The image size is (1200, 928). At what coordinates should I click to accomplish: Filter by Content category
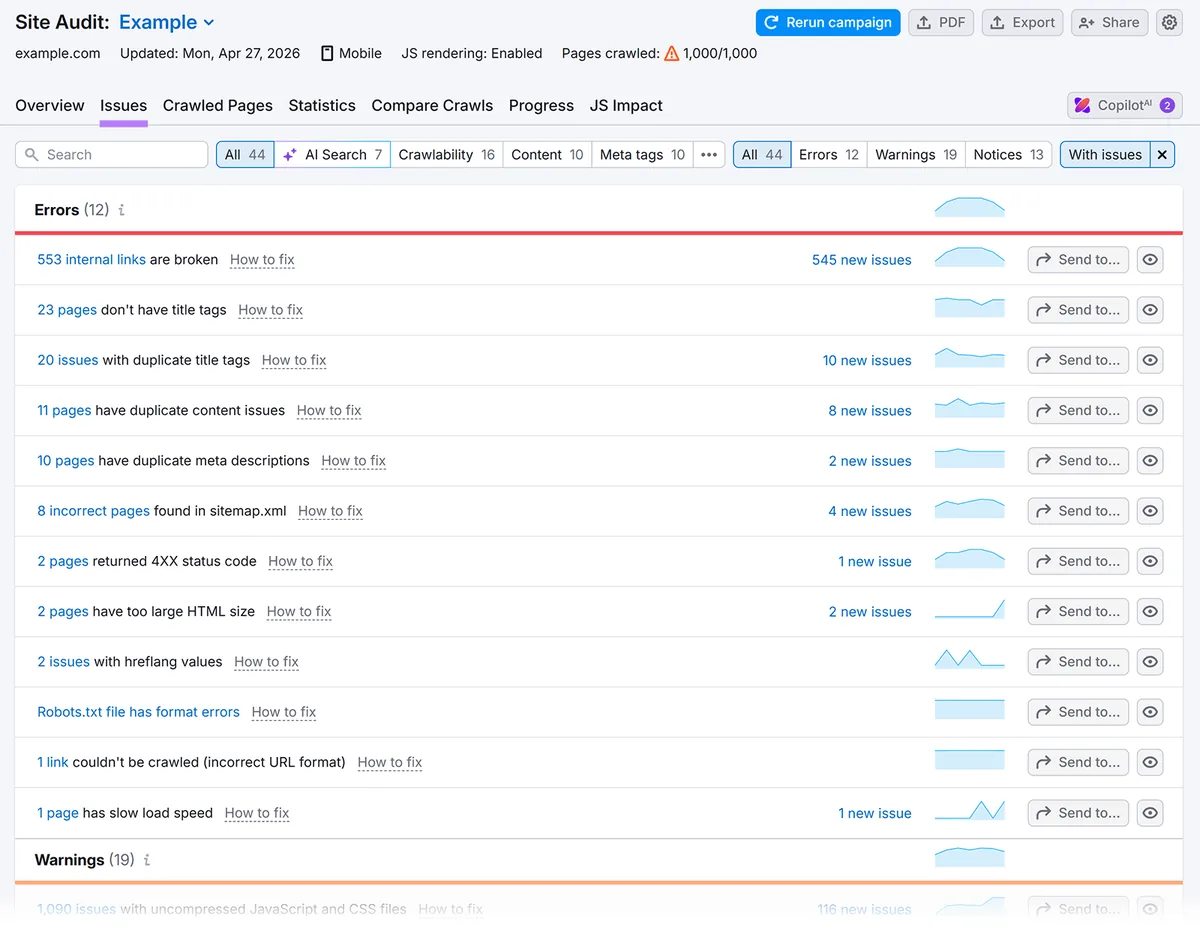[547, 154]
